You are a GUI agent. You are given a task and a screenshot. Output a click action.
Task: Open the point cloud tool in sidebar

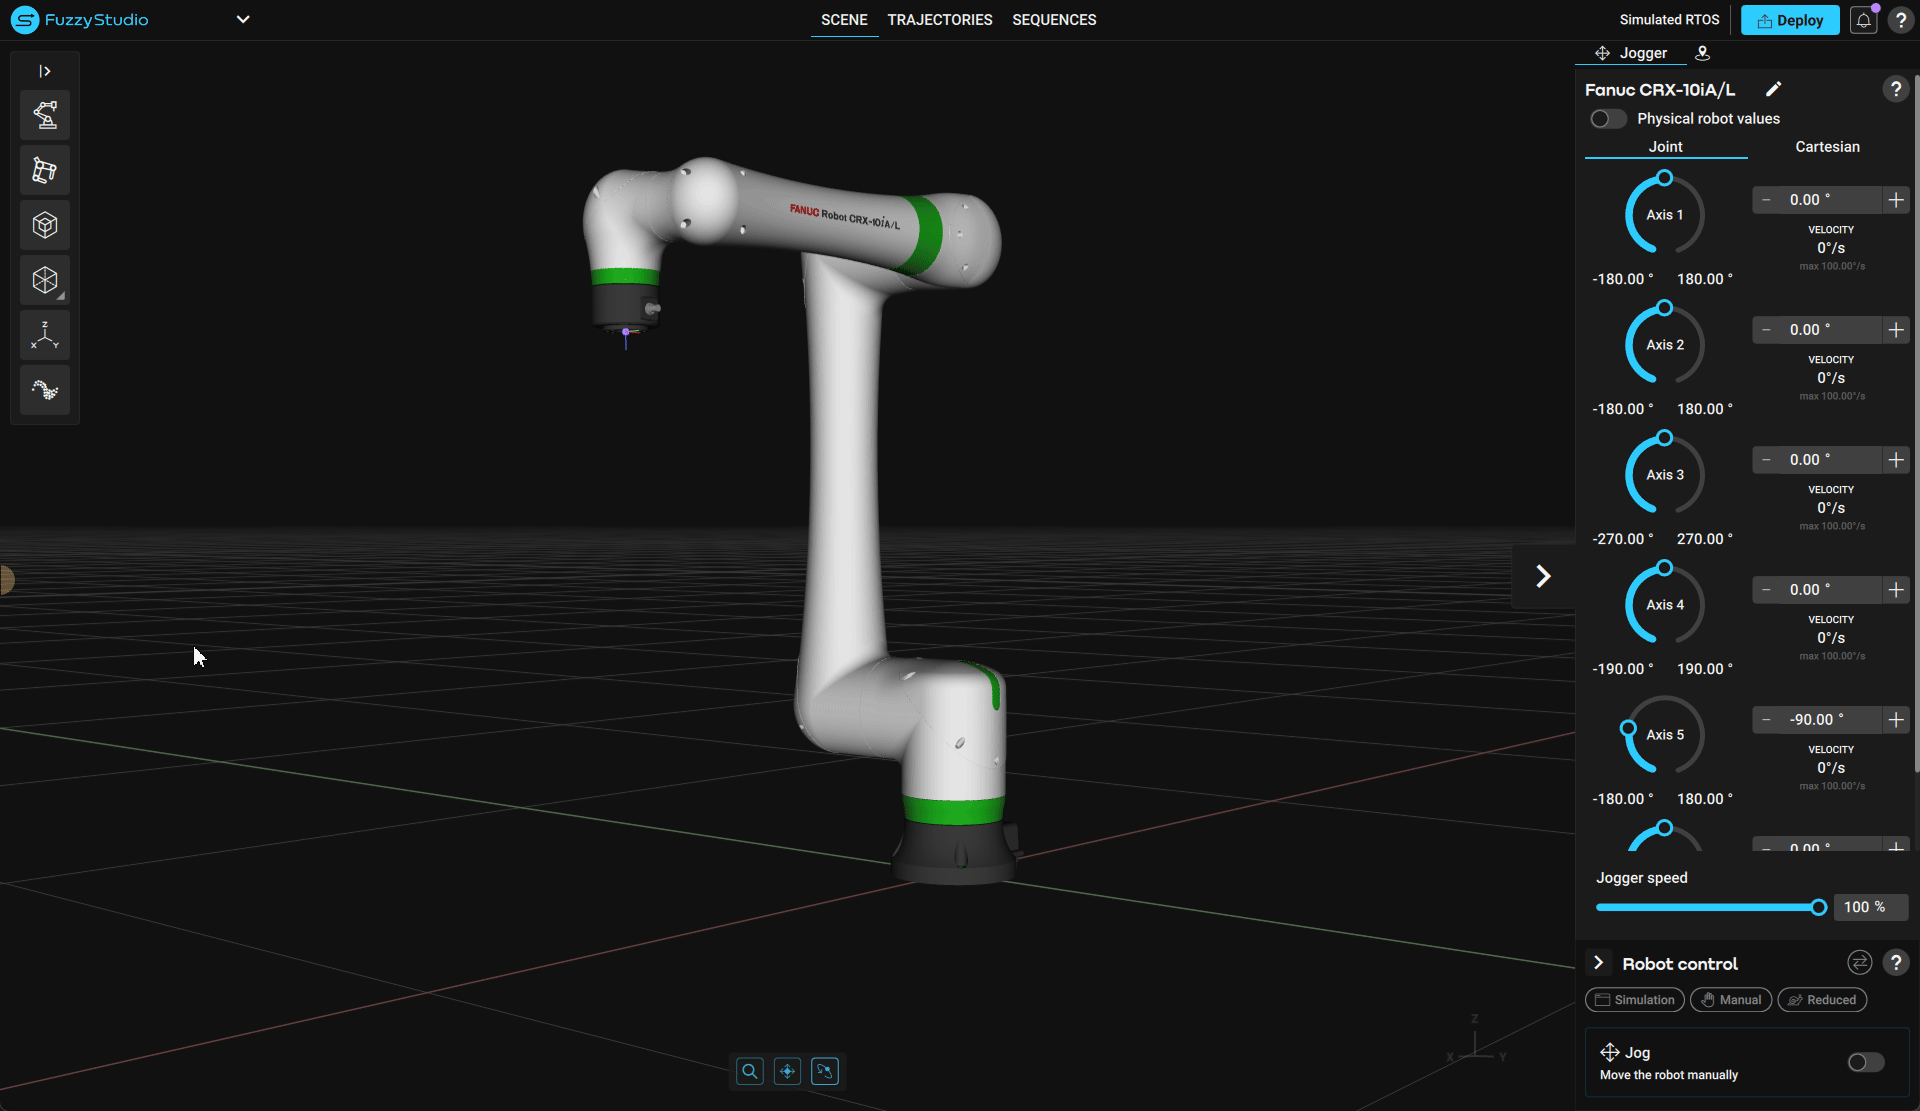pyautogui.click(x=45, y=390)
